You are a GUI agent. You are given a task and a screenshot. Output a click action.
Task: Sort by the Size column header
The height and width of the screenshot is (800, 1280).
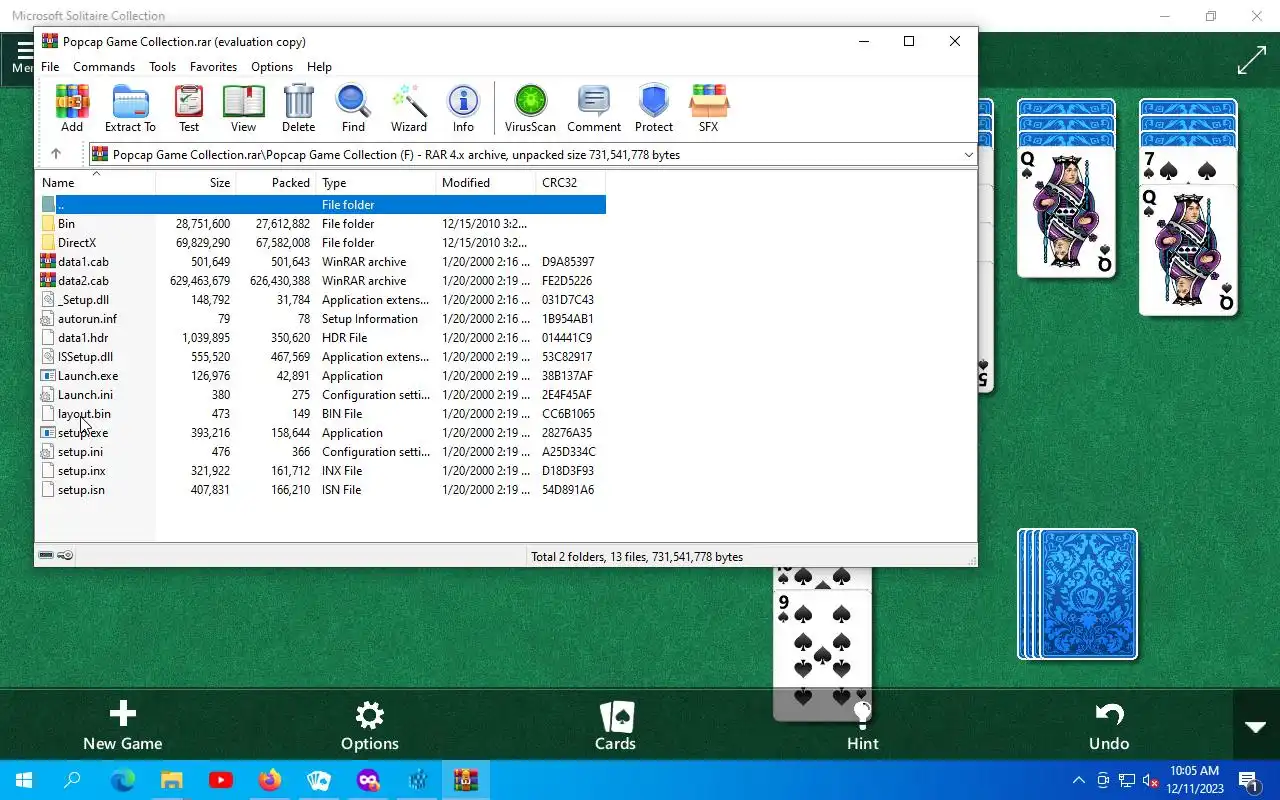coord(196,183)
